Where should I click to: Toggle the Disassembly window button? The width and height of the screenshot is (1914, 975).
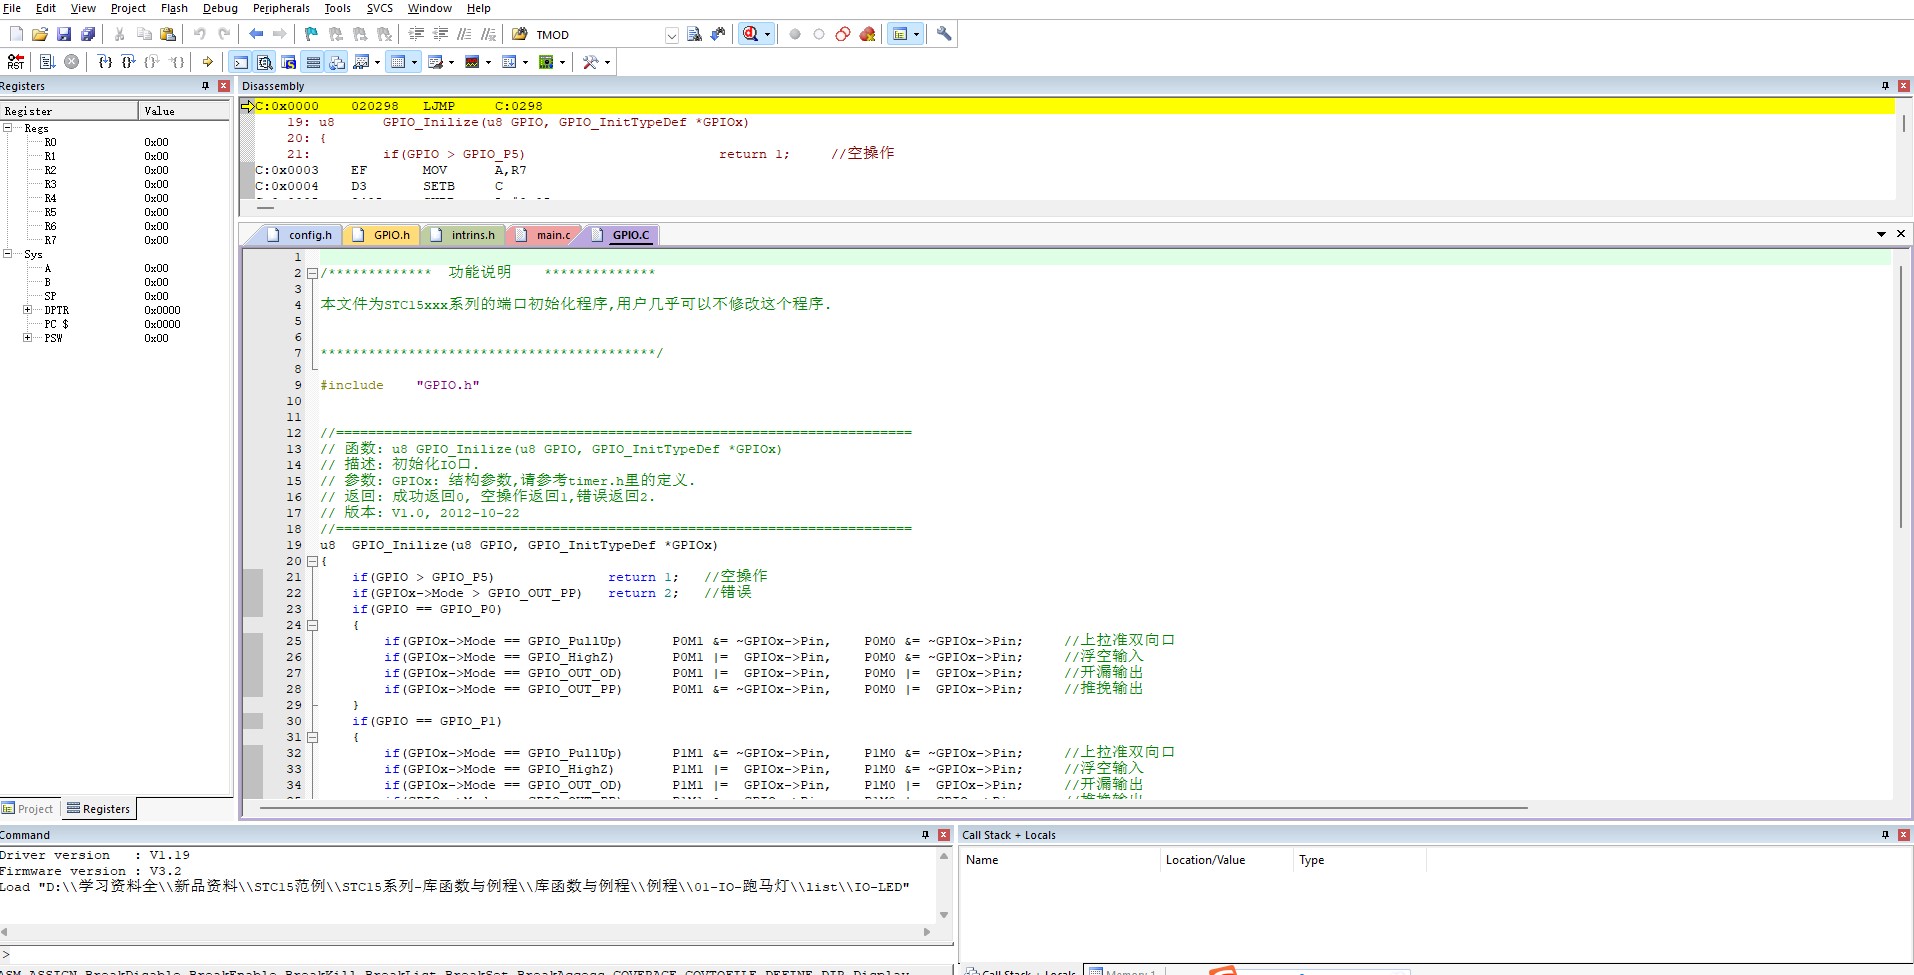[265, 62]
